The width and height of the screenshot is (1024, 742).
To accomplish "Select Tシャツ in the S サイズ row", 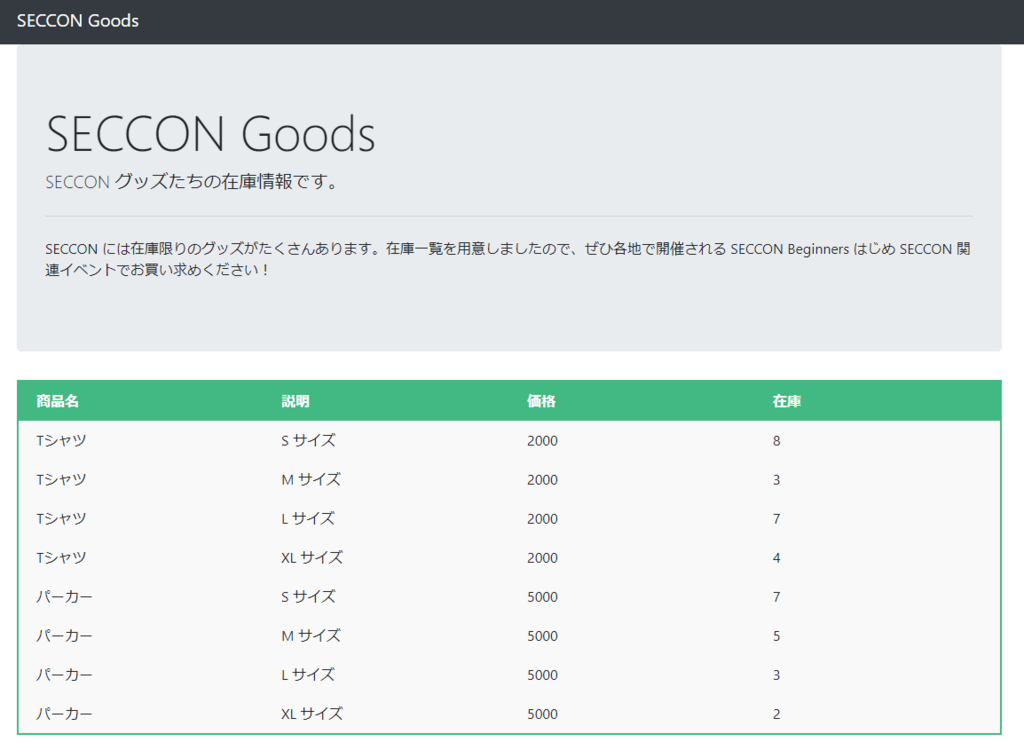I will 61,441.
